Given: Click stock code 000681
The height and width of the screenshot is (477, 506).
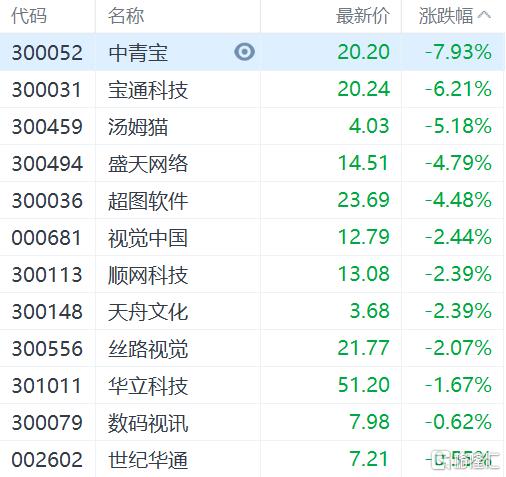Looking at the screenshot, I should pyautogui.click(x=46, y=238).
